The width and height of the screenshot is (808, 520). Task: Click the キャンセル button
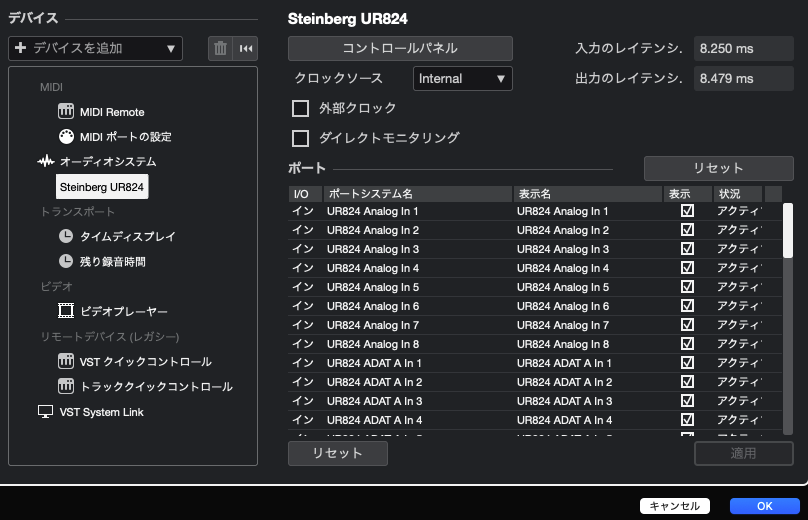pyautogui.click(x=675, y=506)
